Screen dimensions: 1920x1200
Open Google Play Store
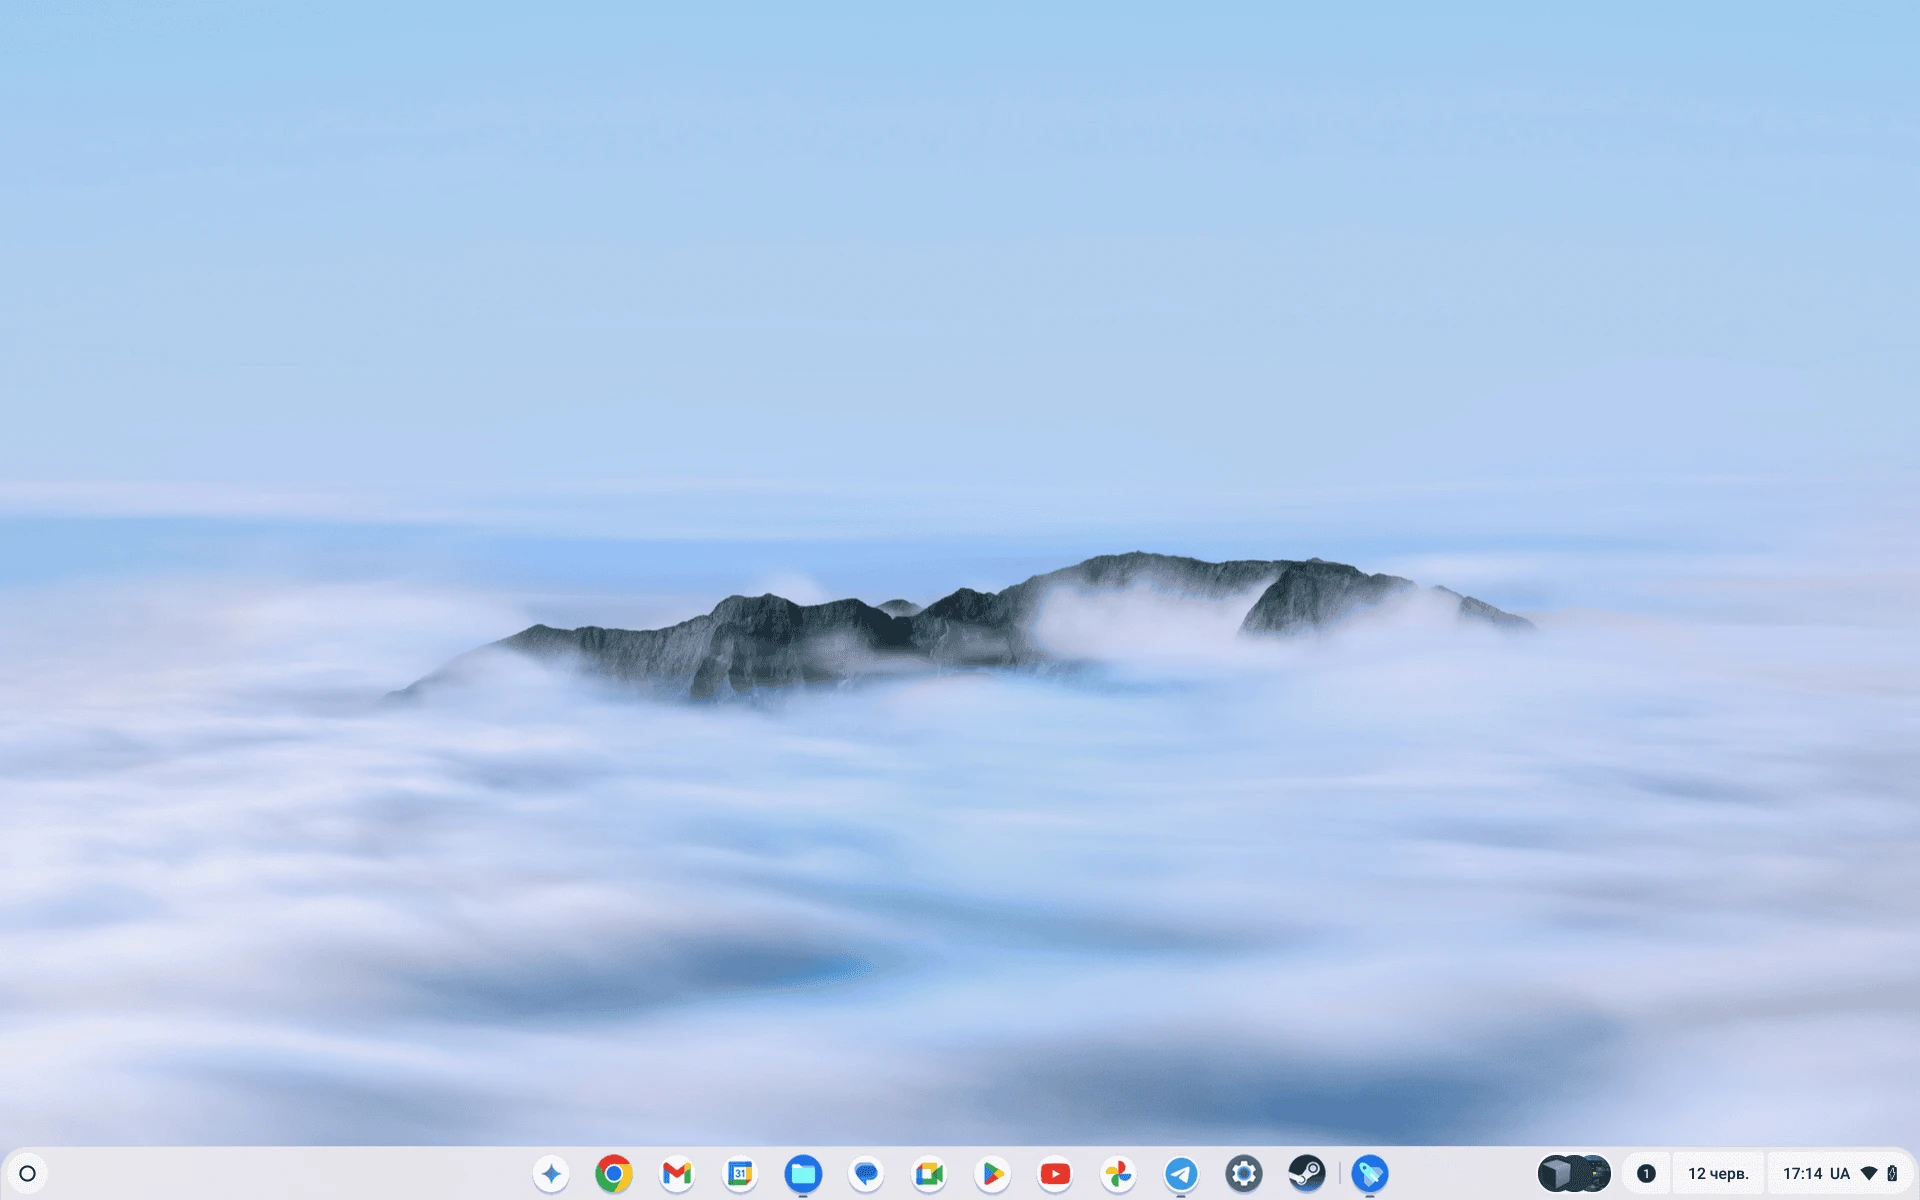[992, 1173]
